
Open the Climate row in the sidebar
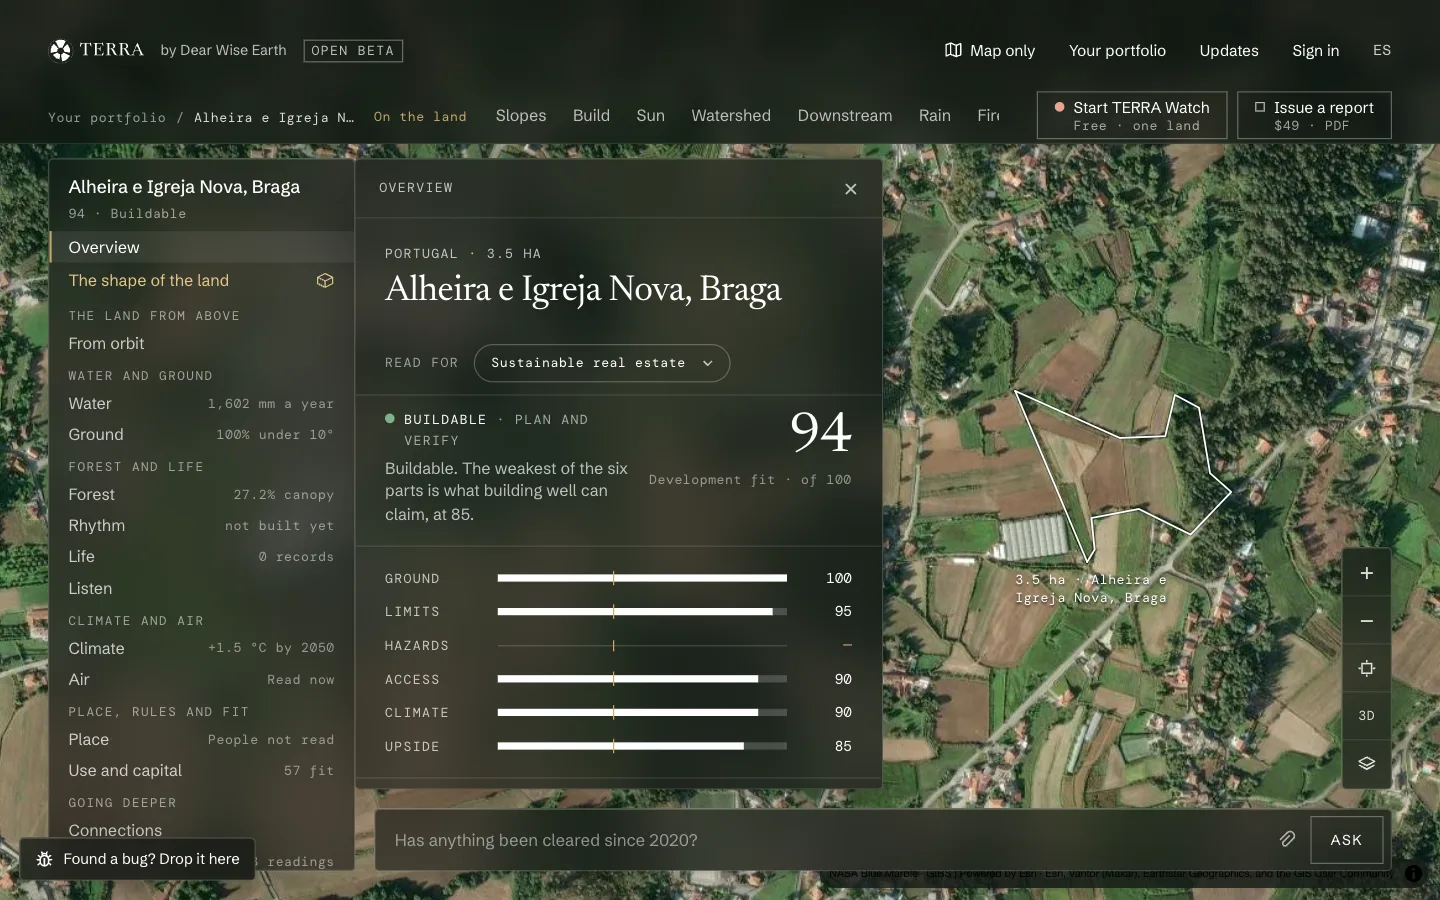point(202,648)
